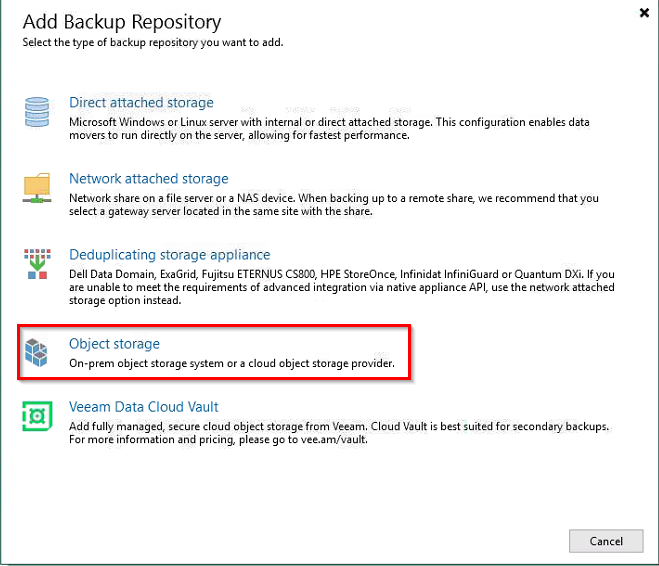Click 'Select the type of backup repository' subtitle

(x=153, y=42)
